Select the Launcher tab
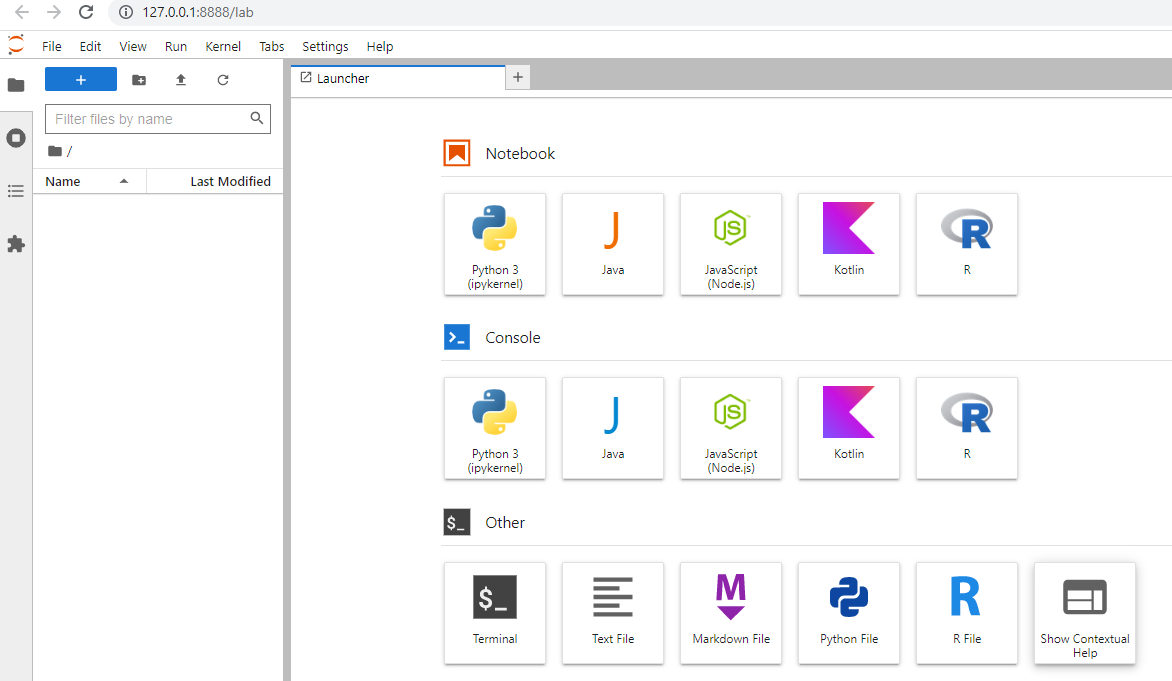The image size is (1172, 681). 398,78
